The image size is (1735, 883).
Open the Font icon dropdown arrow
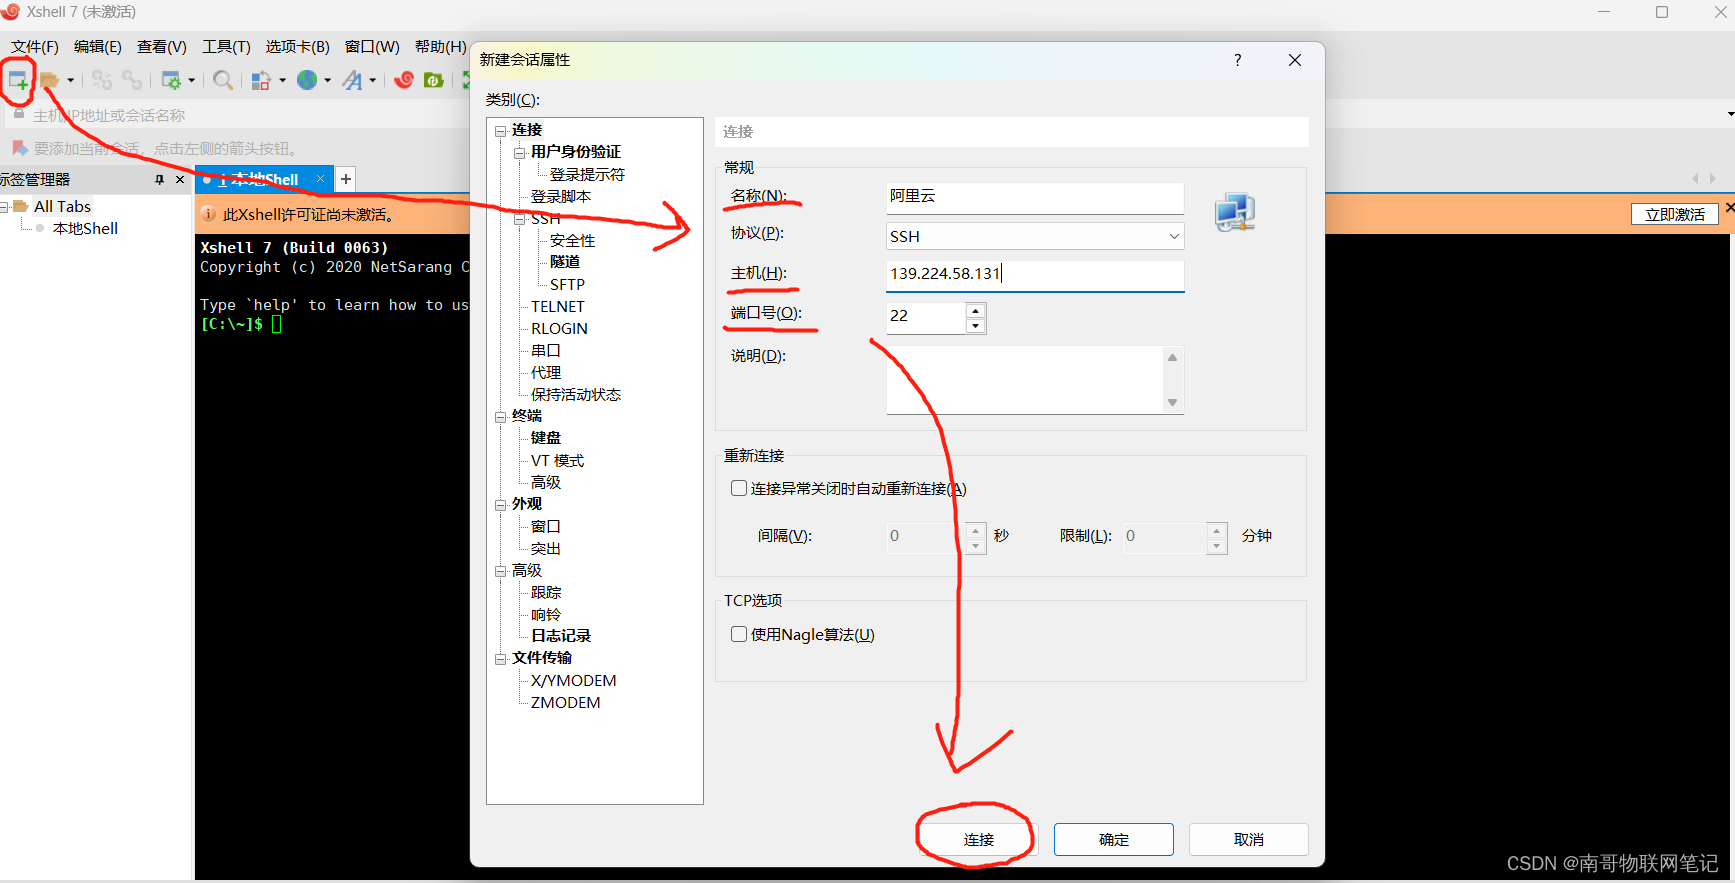click(373, 81)
